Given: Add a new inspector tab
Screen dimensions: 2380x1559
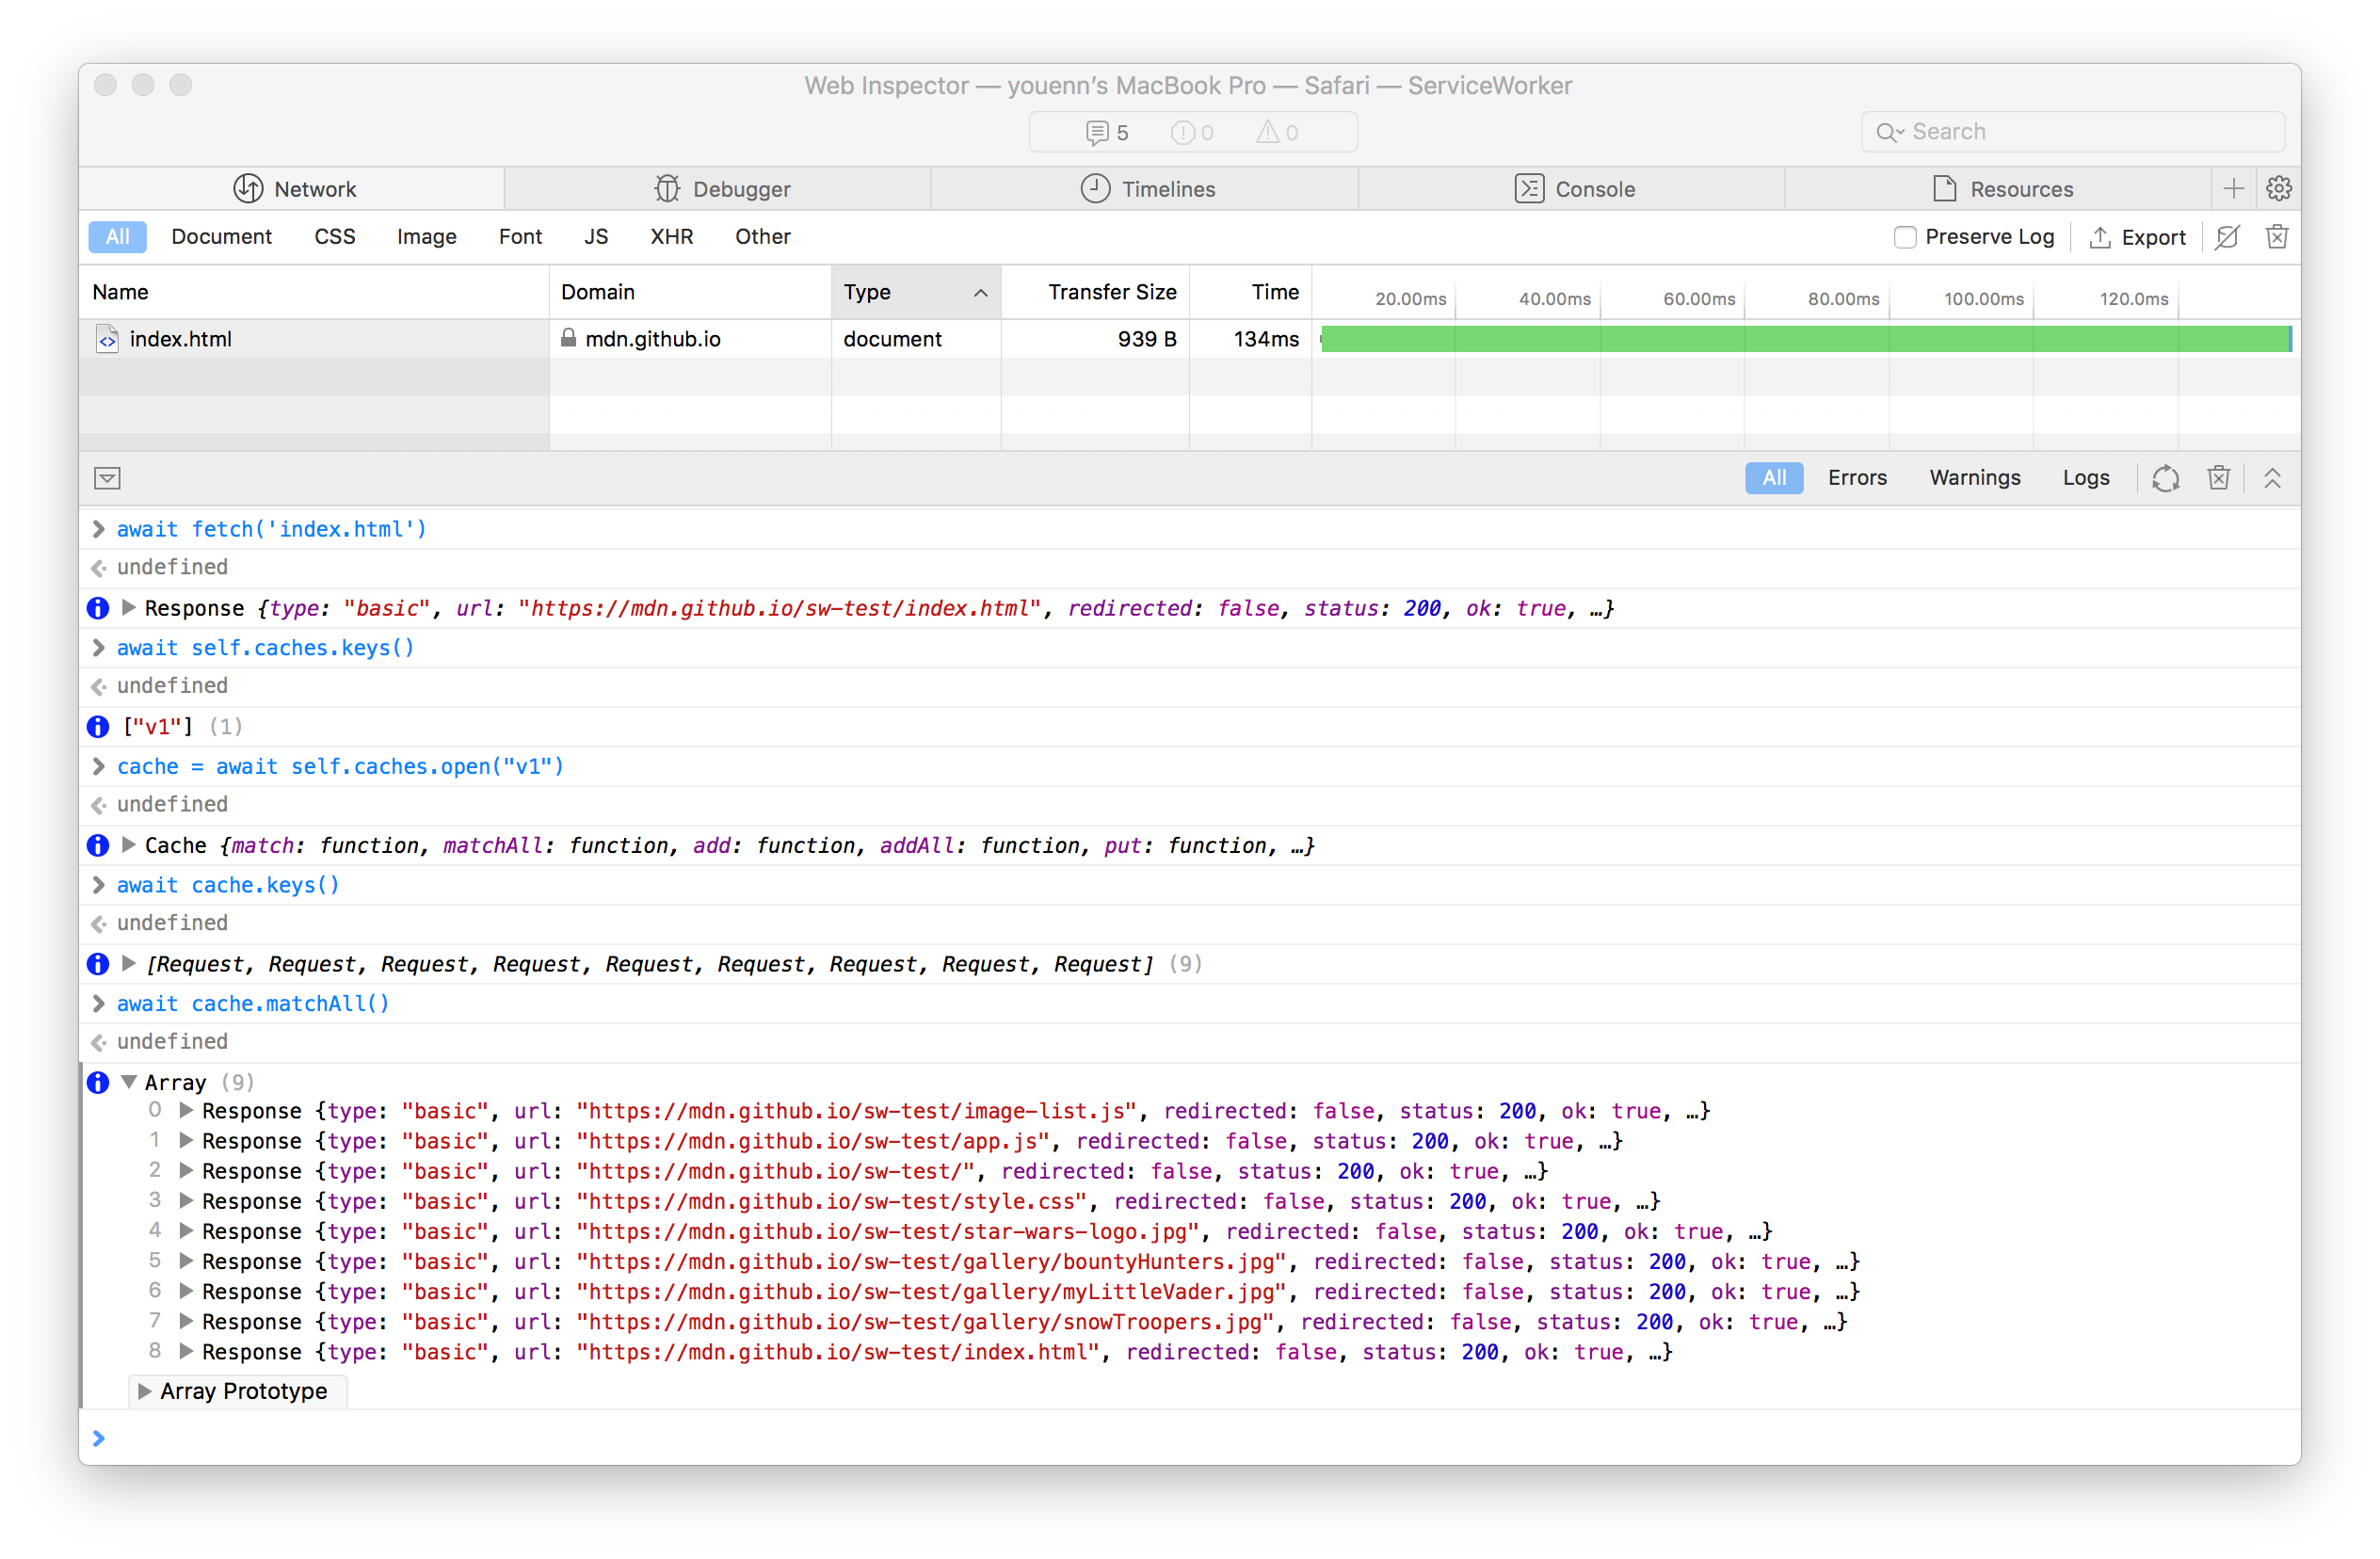Looking at the screenshot, I should pos(2233,189).
